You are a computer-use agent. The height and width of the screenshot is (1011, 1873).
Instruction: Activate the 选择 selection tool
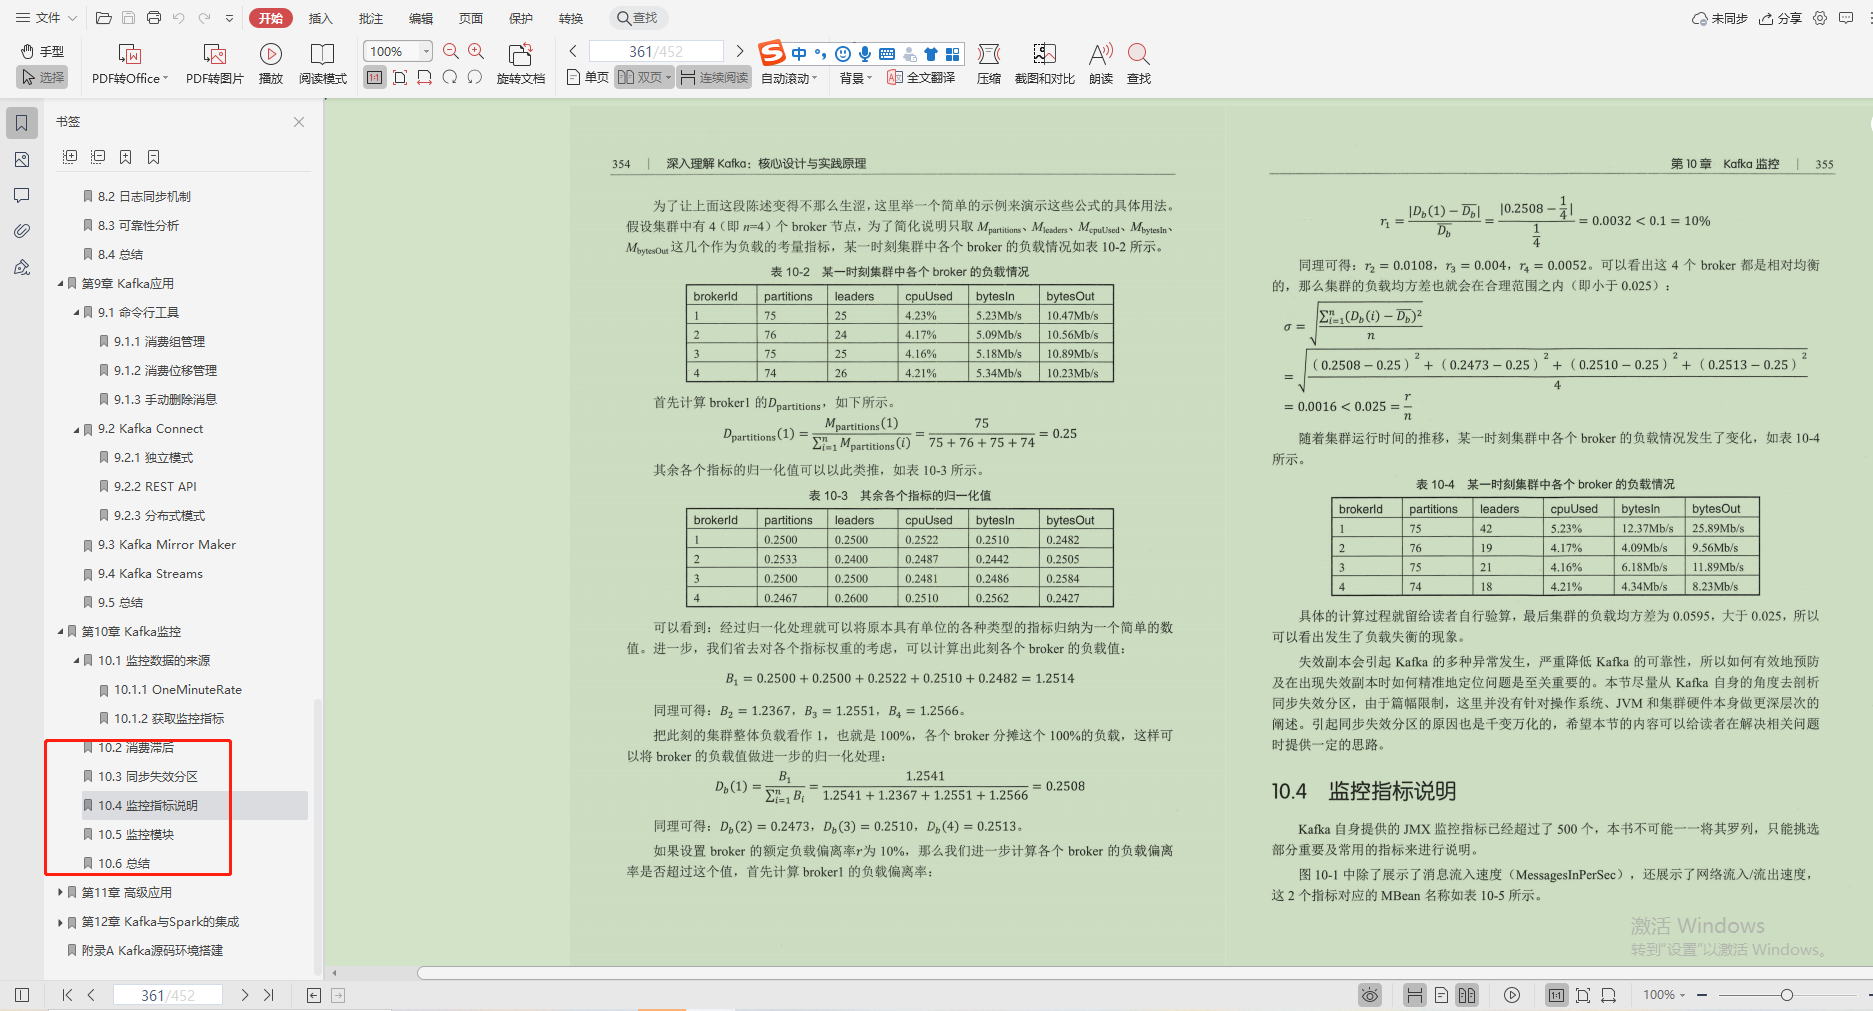tap(42, 77)
